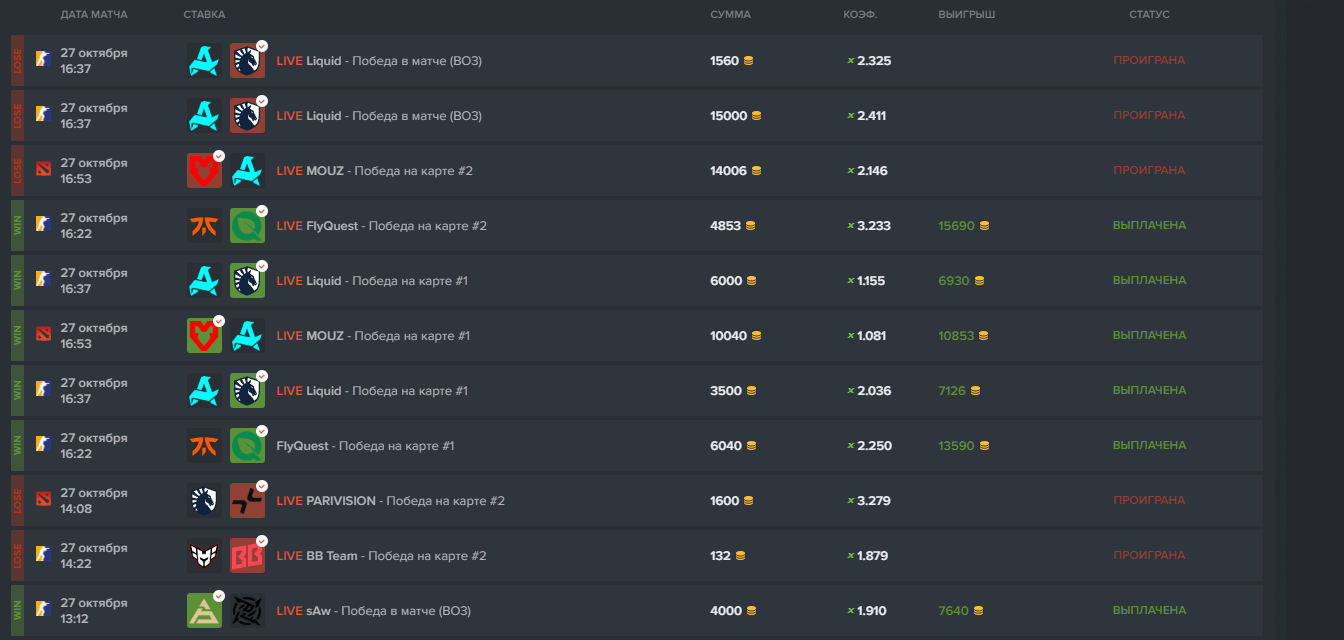Select the "ДАТА МАТЧА" column header
Screen dimensions: 1344x640
94,15
